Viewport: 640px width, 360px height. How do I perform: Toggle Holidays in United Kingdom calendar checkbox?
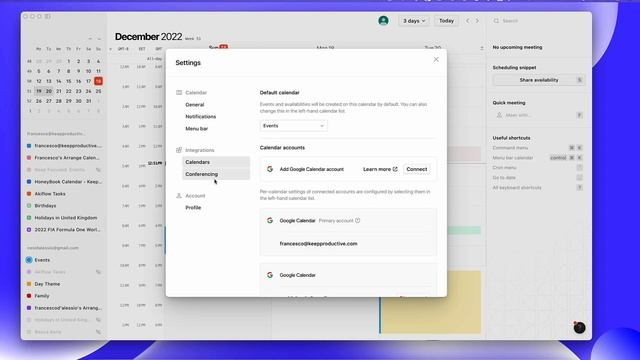point(29,218)
